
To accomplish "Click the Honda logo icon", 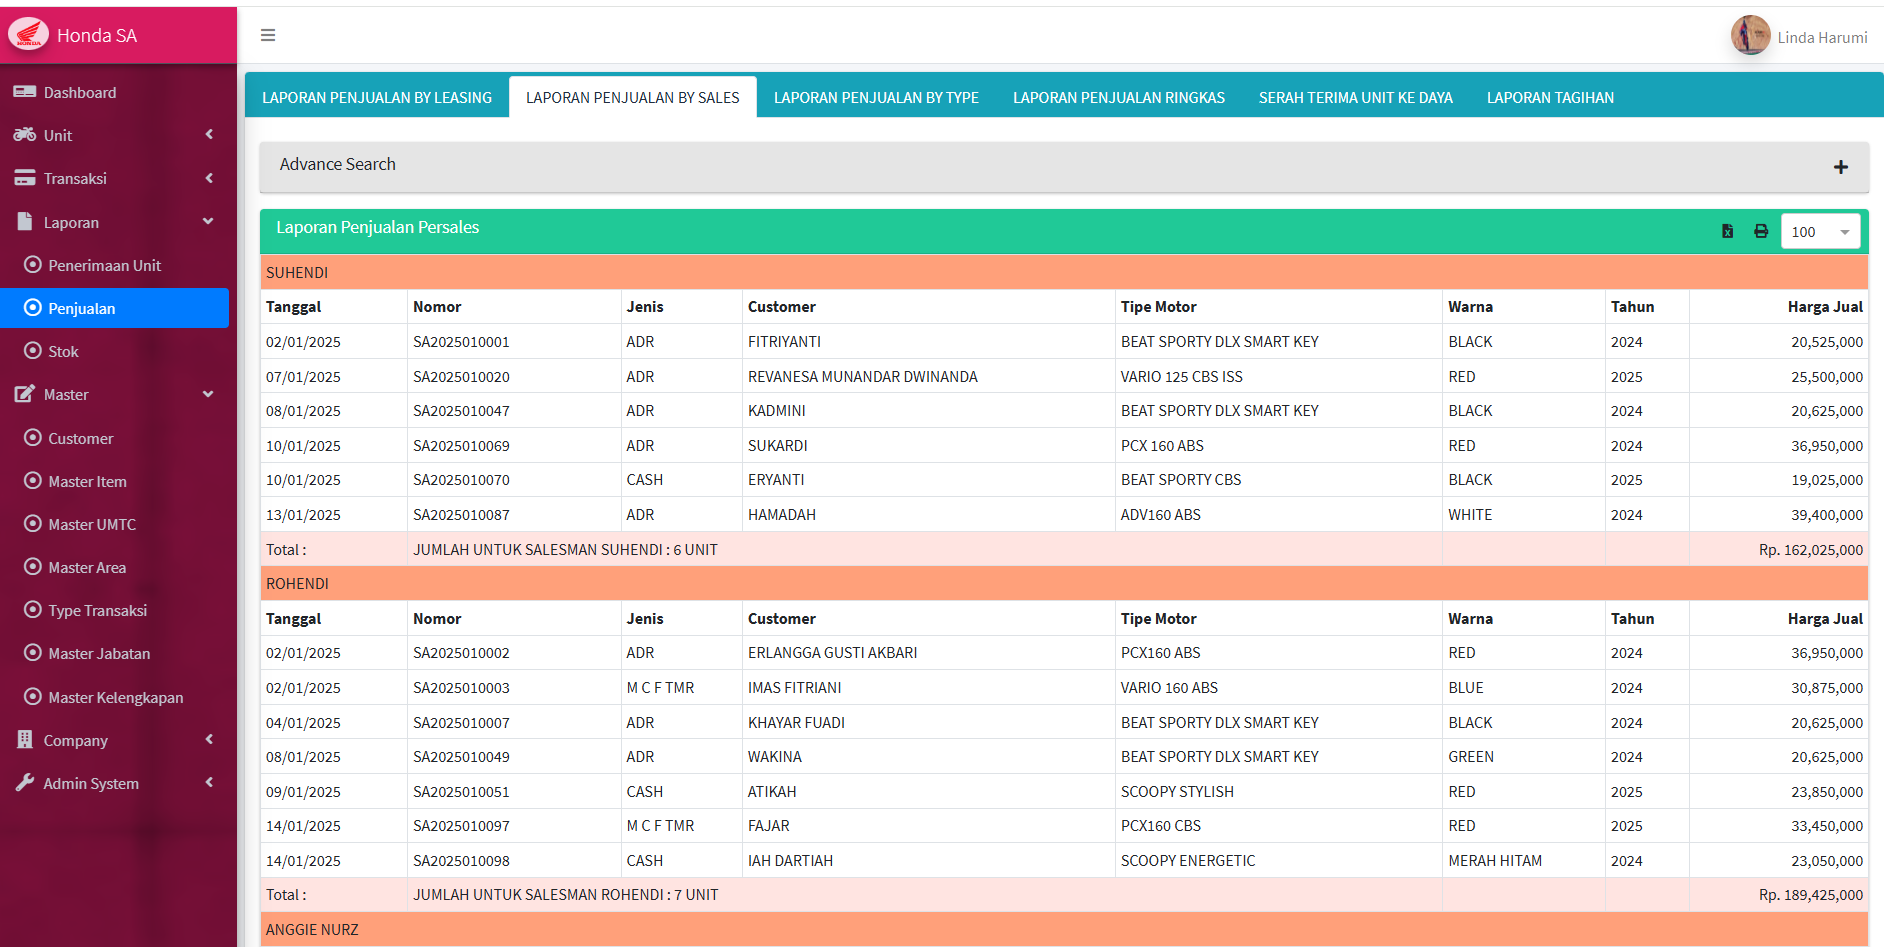I will coord(28,35).
